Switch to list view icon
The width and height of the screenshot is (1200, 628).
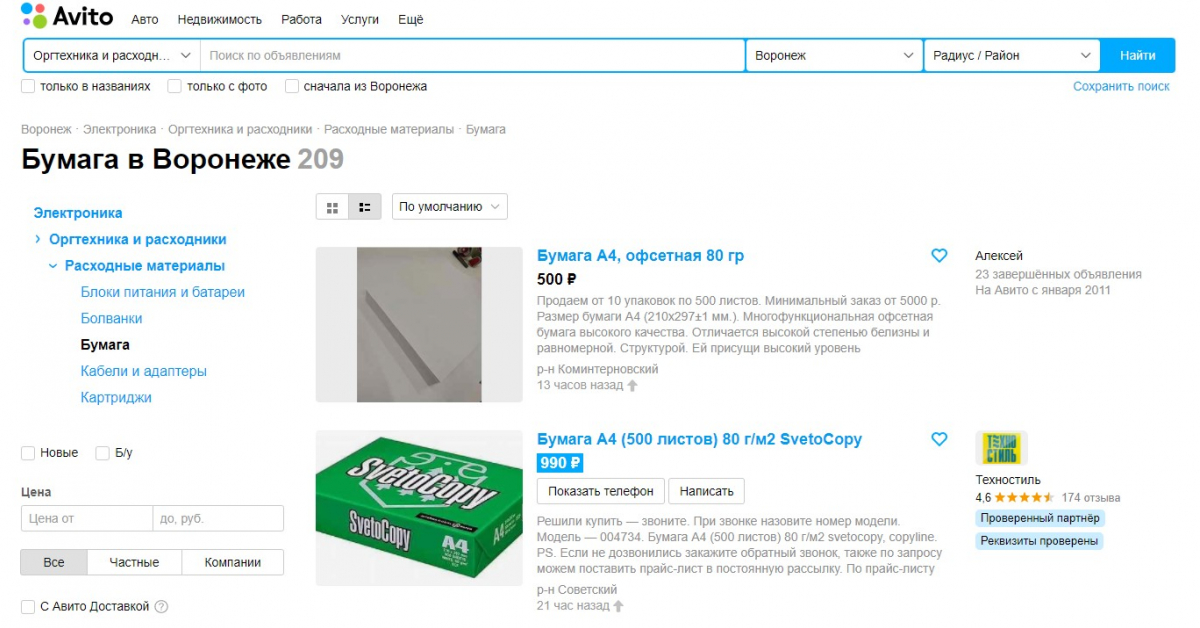click(x=365, y=207)
